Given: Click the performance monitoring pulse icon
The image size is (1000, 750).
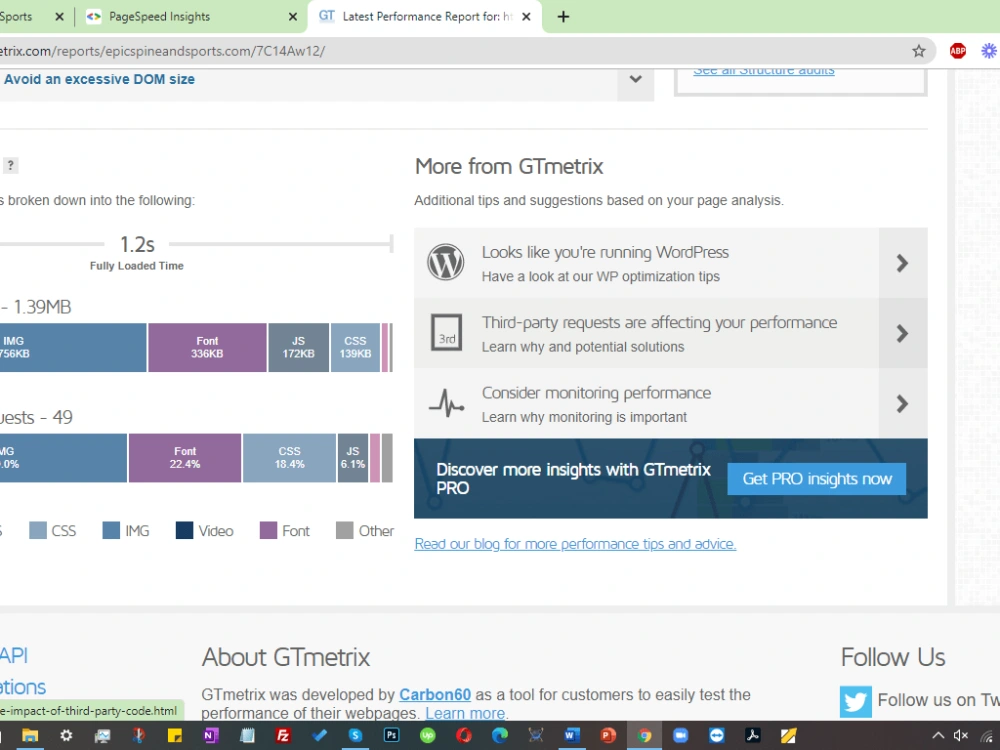Looking at the screenshot, I should (x=446, y=403).
